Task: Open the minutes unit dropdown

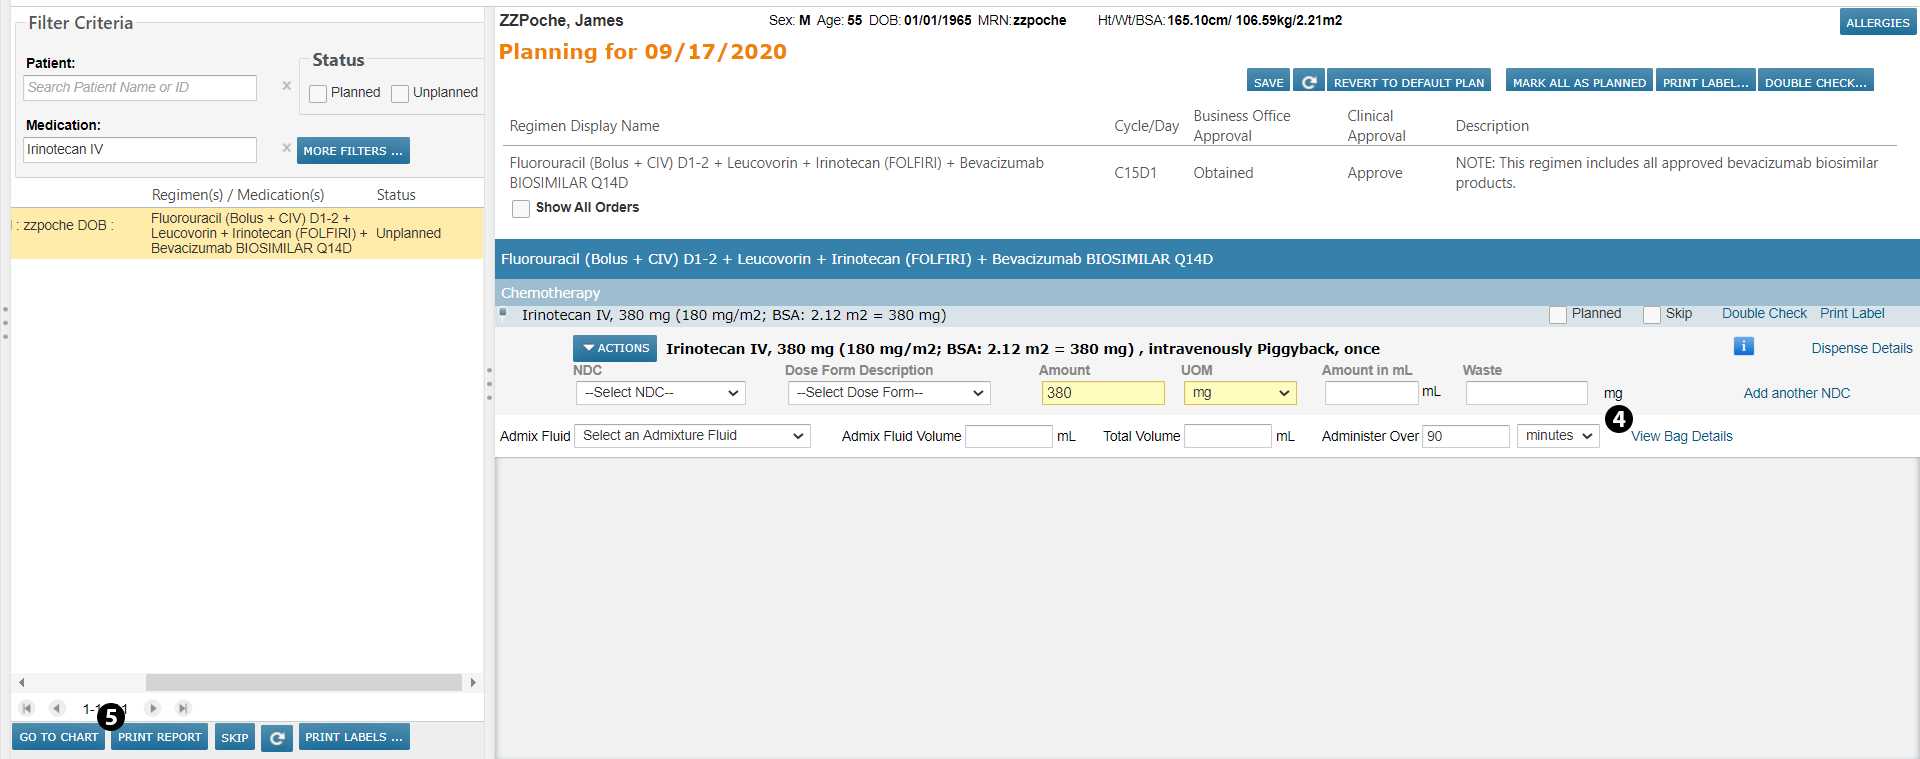Action: (x=1558, y=436)
